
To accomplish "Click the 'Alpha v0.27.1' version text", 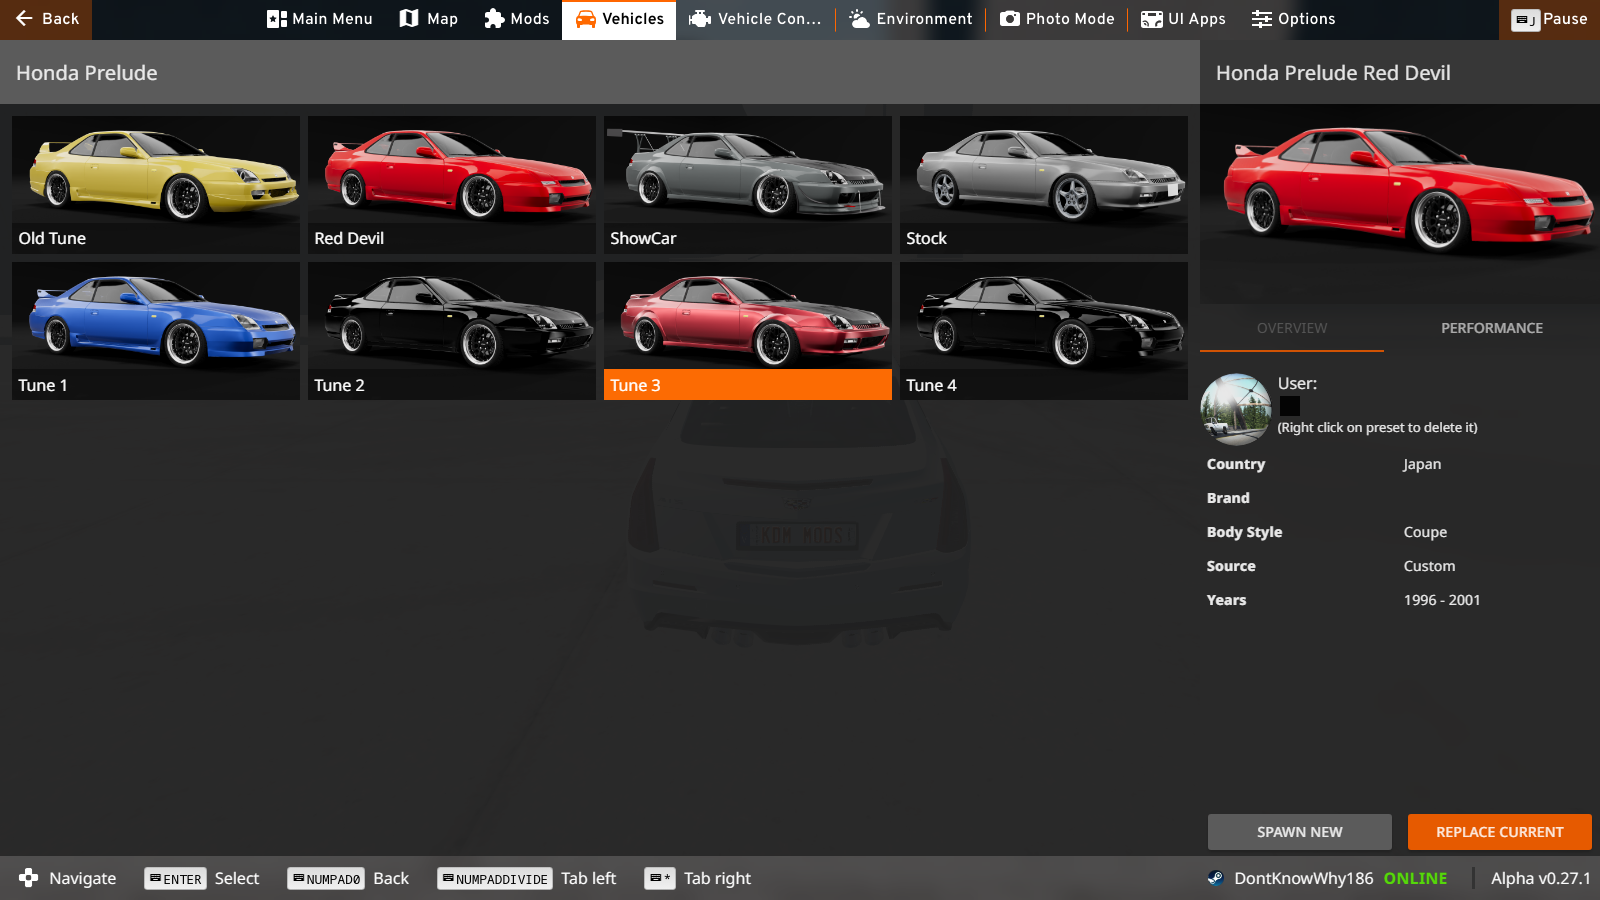I will [1540, 878].
